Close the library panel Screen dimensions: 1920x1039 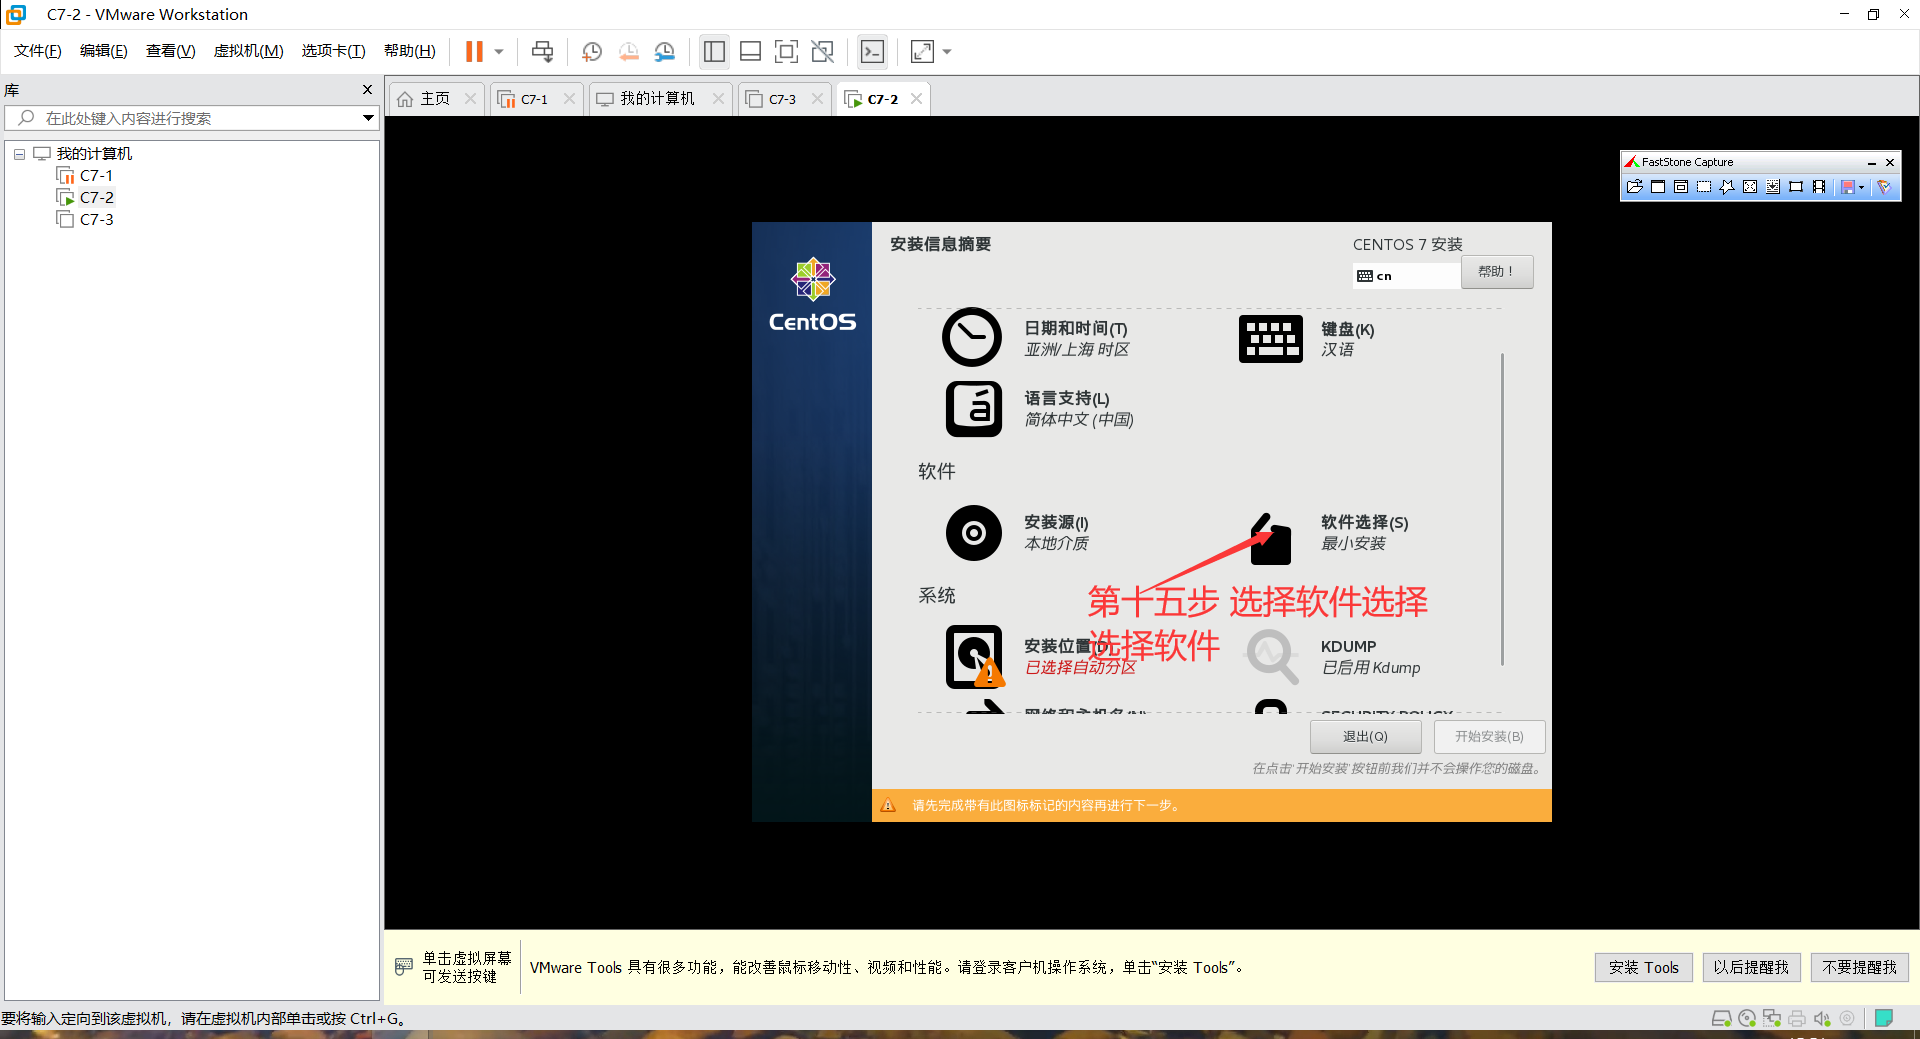[x=367, y=90]
